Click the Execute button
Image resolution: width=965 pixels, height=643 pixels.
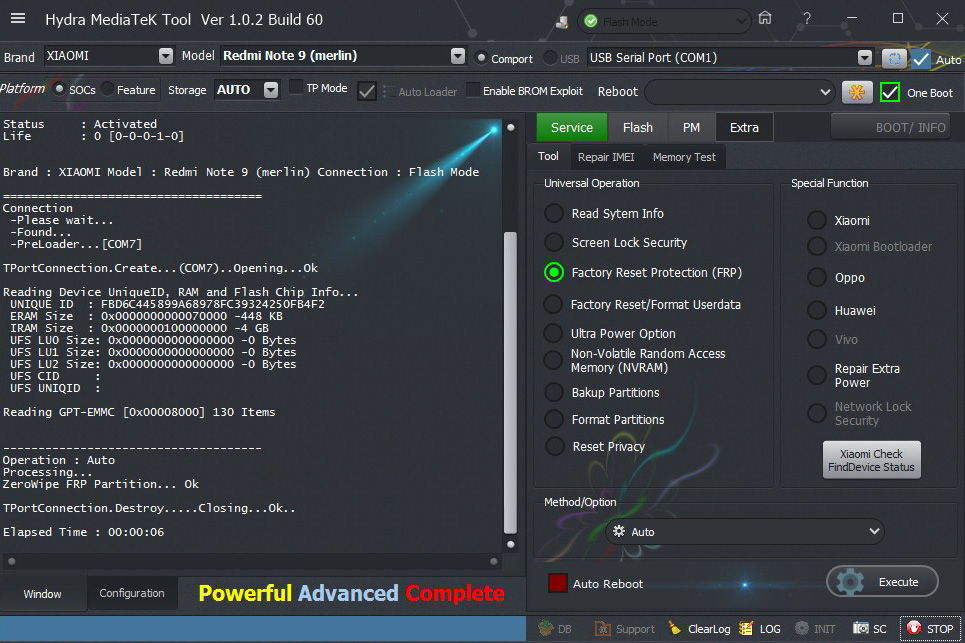883,582
